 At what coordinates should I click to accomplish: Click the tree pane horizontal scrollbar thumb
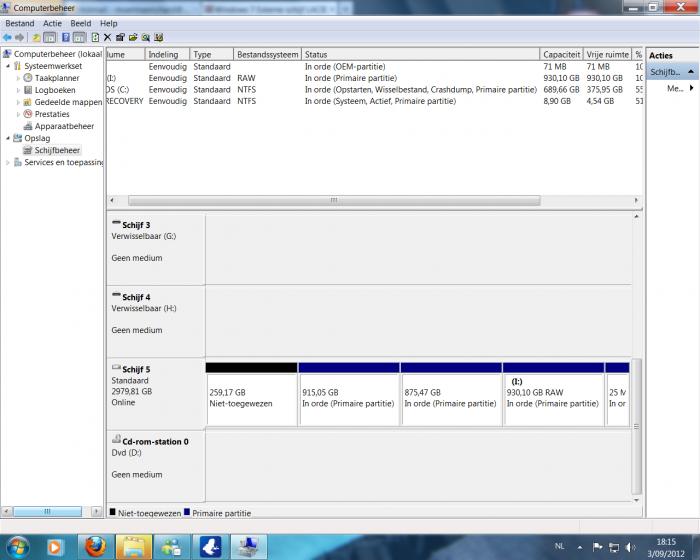click(x=47, y=511)
